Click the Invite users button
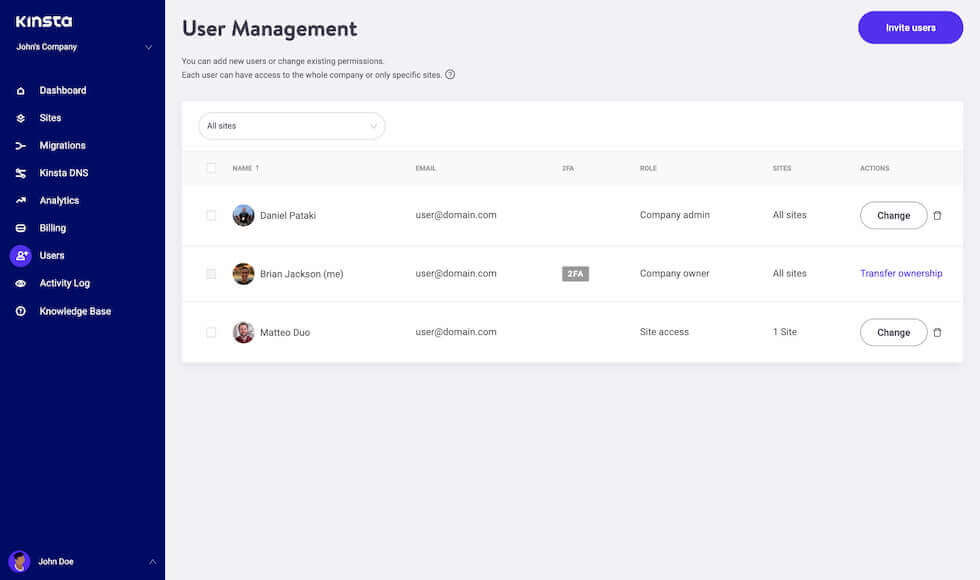 tap(909, 27)
